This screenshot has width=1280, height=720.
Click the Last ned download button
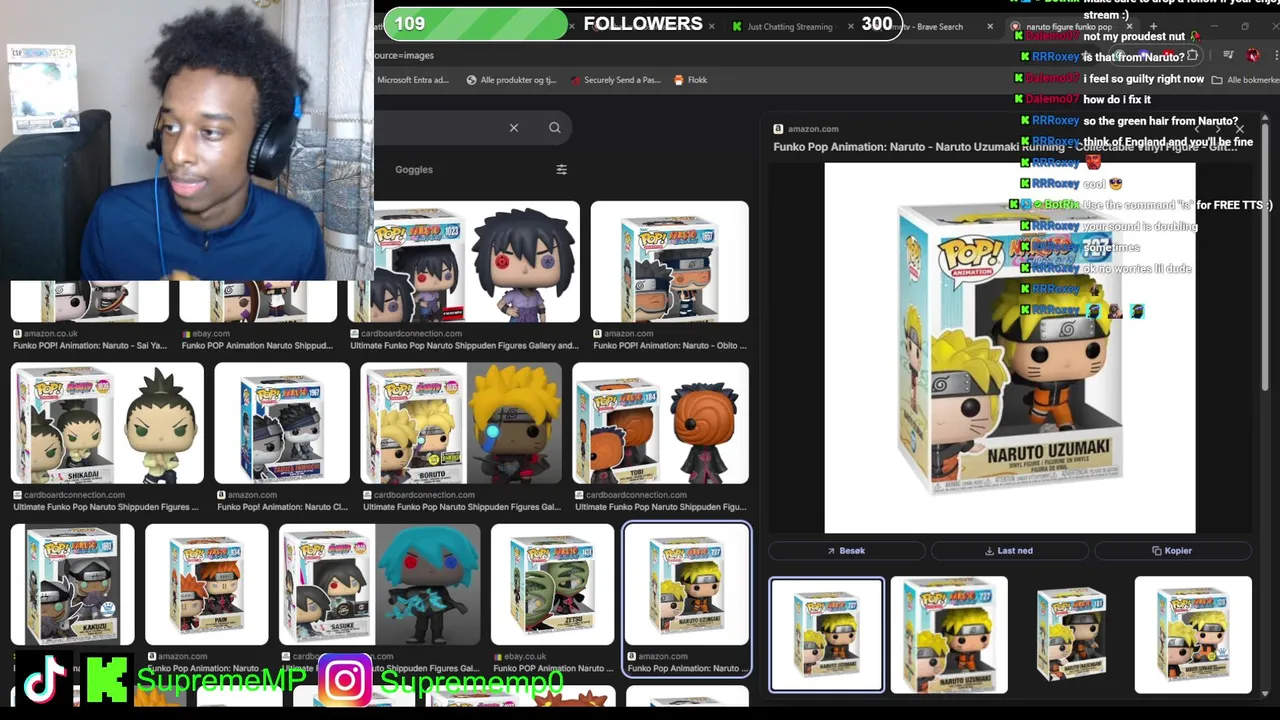(1009, 551)
